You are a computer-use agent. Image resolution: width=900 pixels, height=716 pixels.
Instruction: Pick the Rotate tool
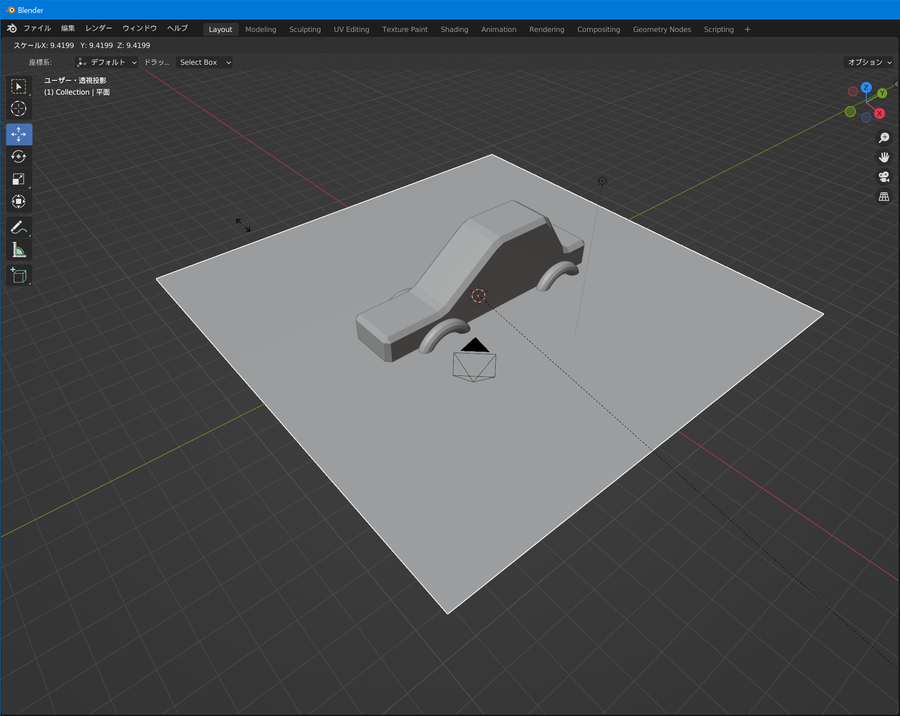tap(19, 157)
